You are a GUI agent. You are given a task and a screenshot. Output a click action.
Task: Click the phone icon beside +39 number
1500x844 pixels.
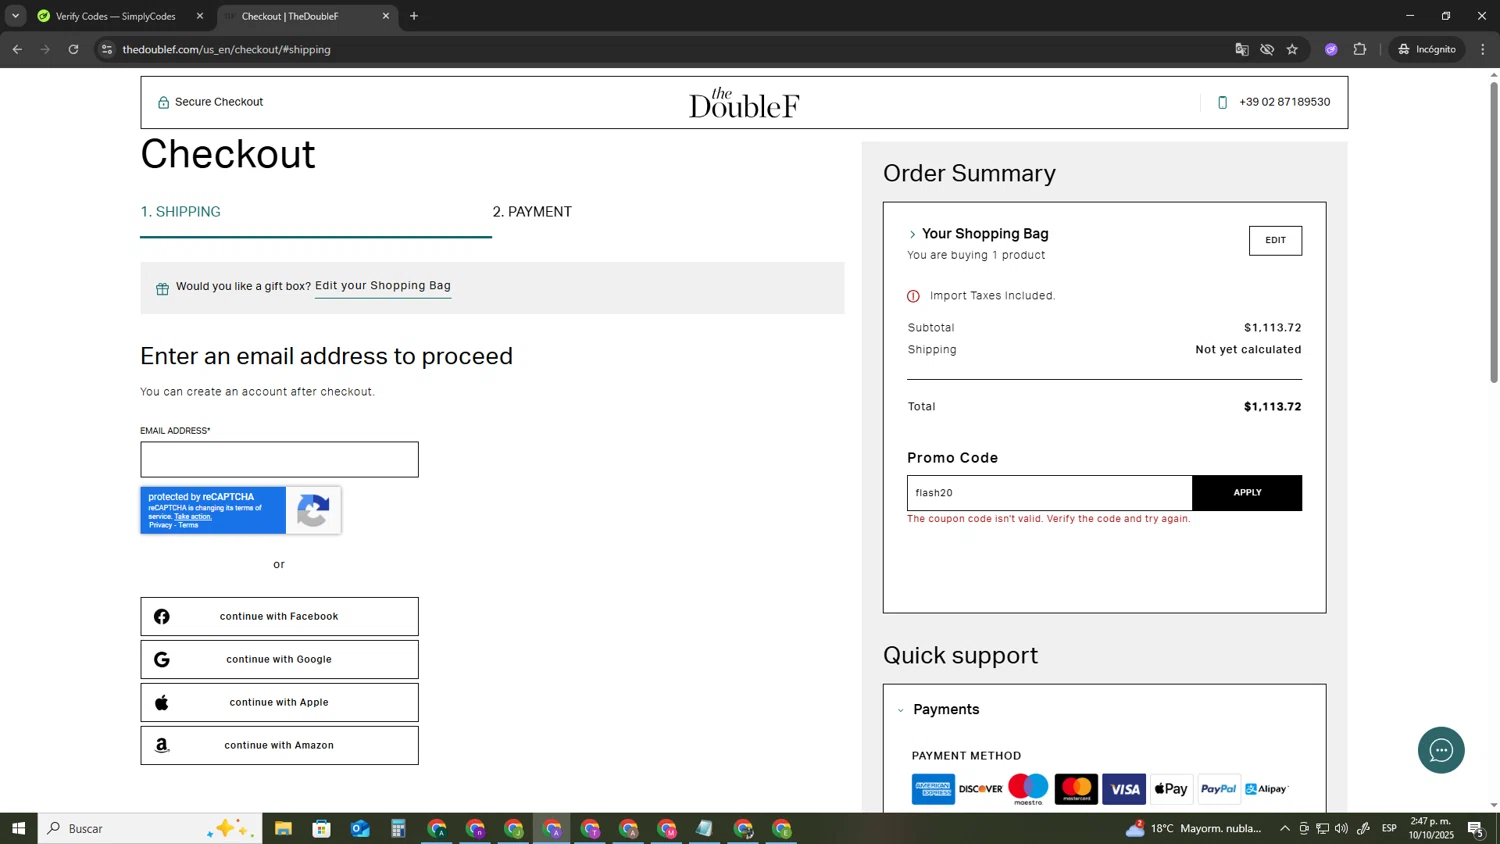click(x=1222, y=102)
